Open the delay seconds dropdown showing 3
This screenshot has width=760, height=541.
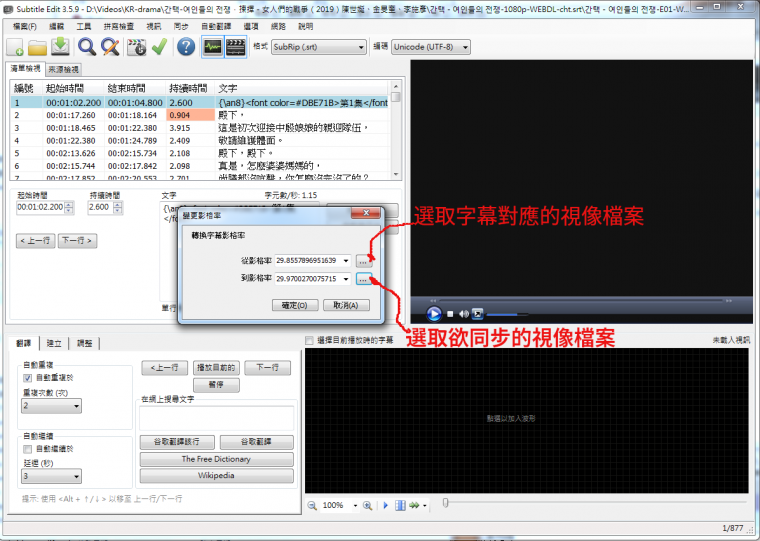coord(51,477)
